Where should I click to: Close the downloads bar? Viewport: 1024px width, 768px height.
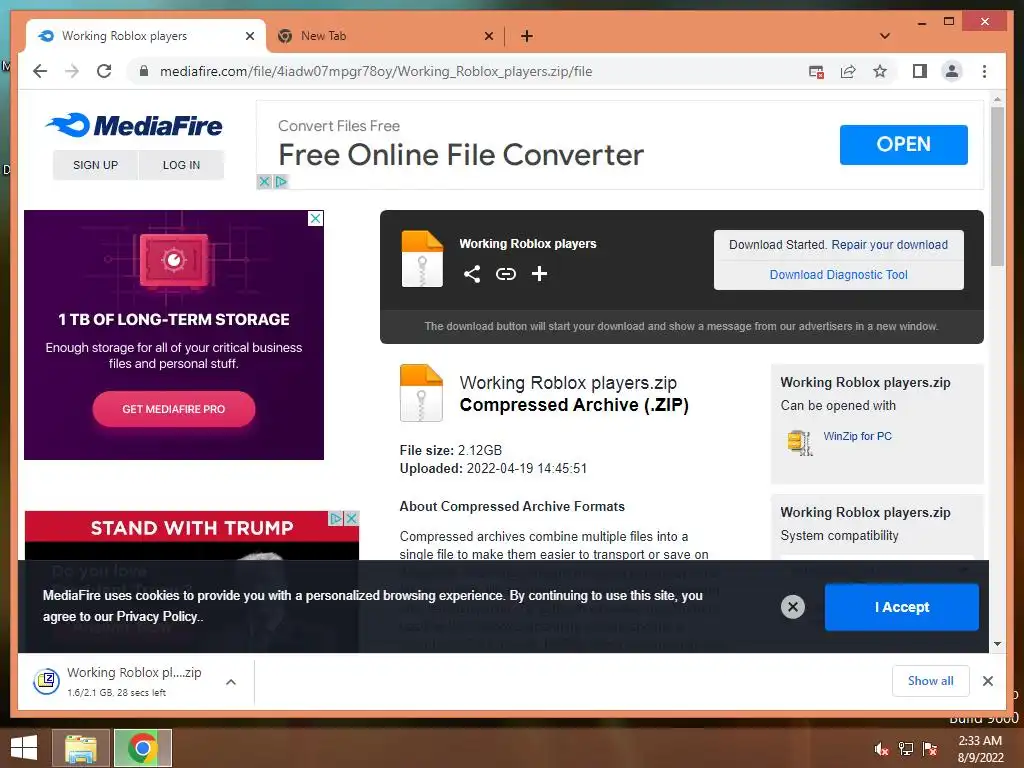[988, 681]
